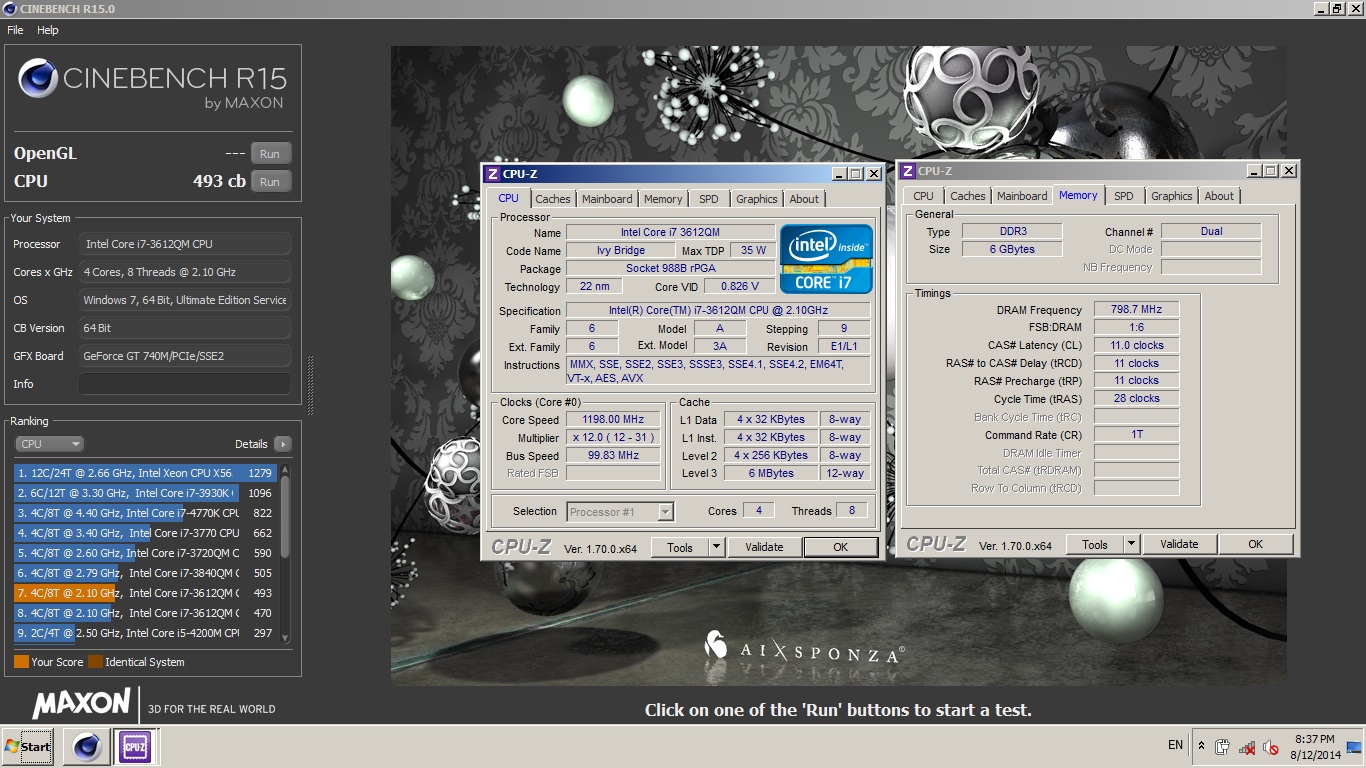Click OK in left CPU-Z window
This screenshot has width=1366, height=768.
[840, 547]
